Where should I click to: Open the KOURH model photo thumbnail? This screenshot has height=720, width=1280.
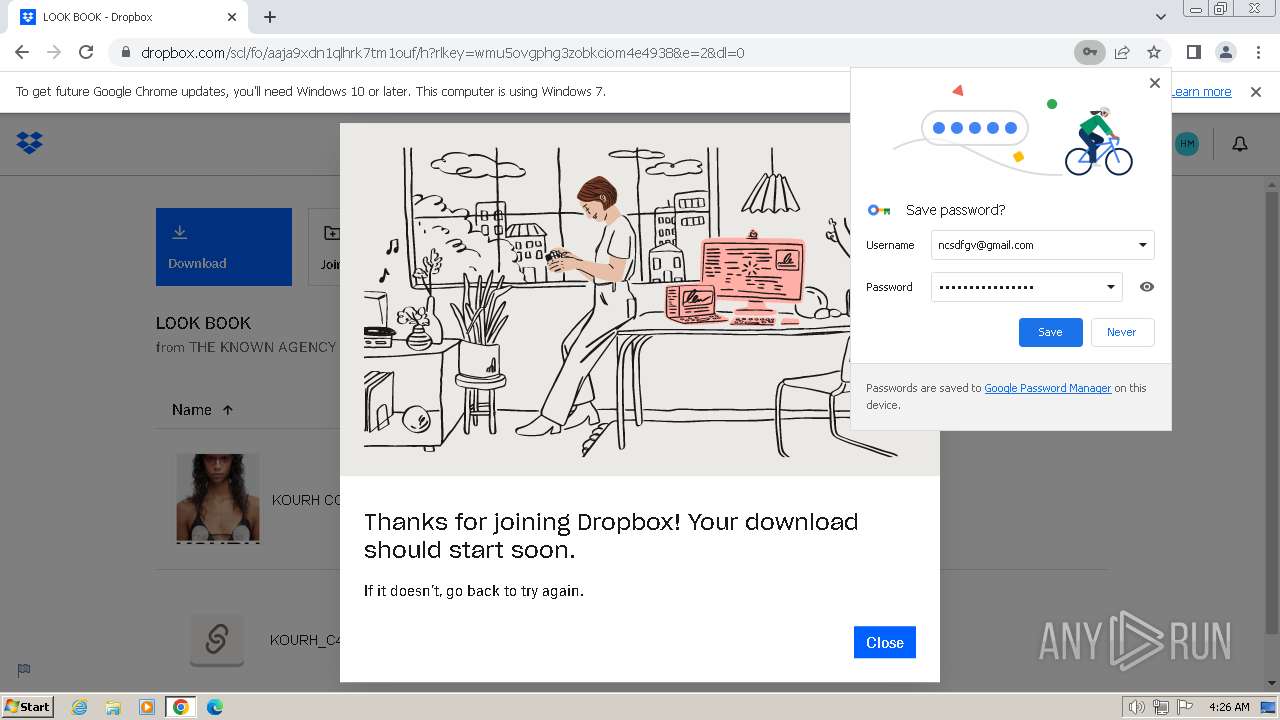(218, 498)
